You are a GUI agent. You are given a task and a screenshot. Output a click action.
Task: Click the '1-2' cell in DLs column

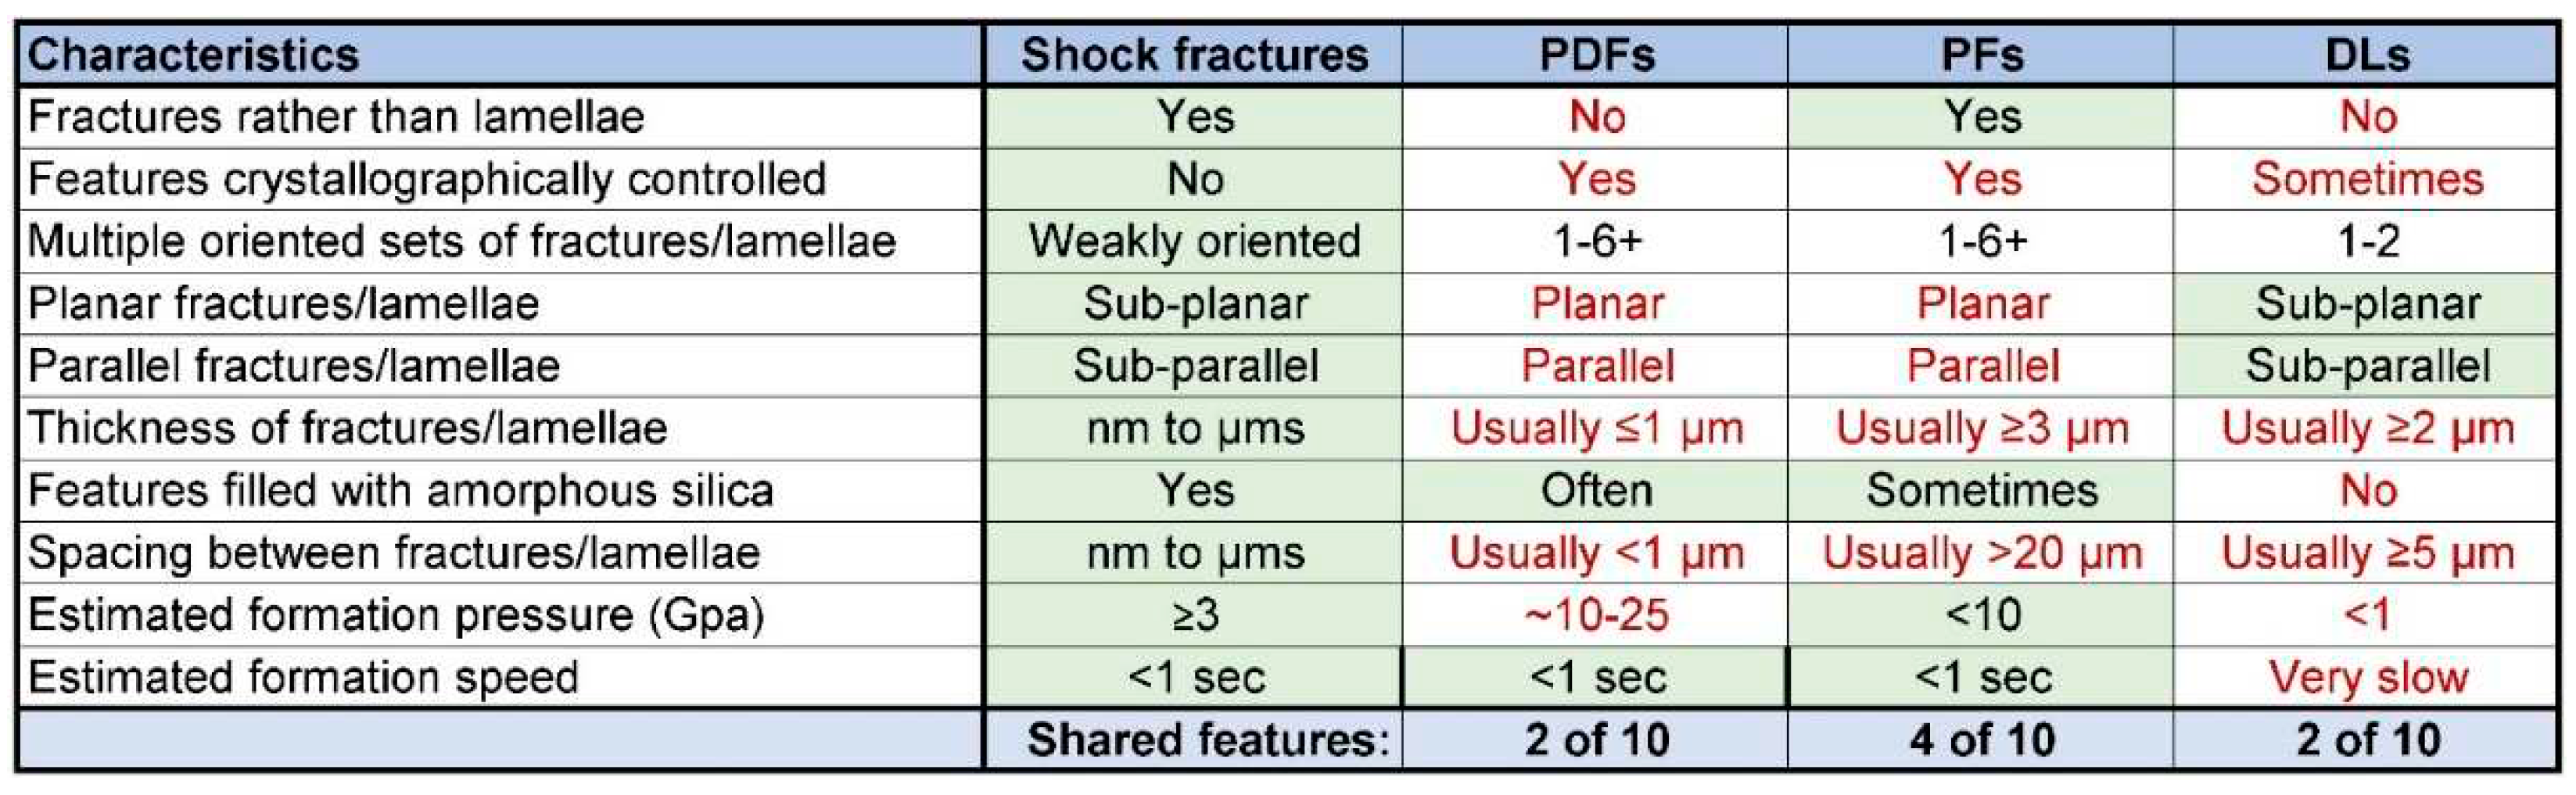(x=2367, y=241)
